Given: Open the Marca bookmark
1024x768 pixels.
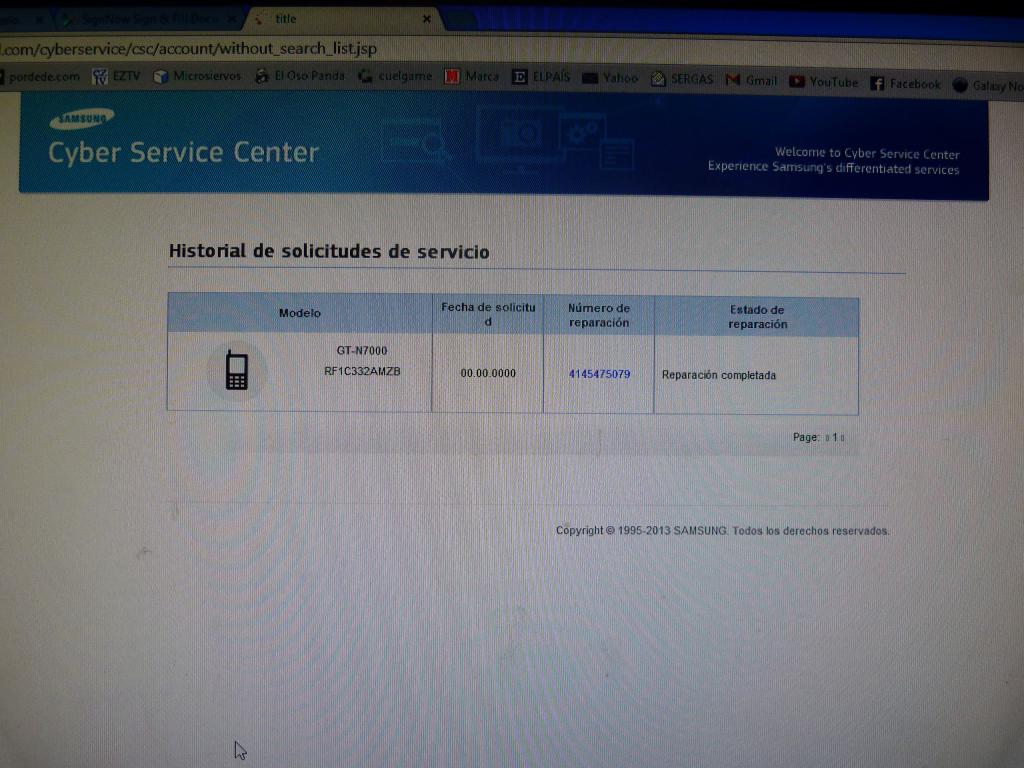Looking at the screenshot, I should click(473, 77).
